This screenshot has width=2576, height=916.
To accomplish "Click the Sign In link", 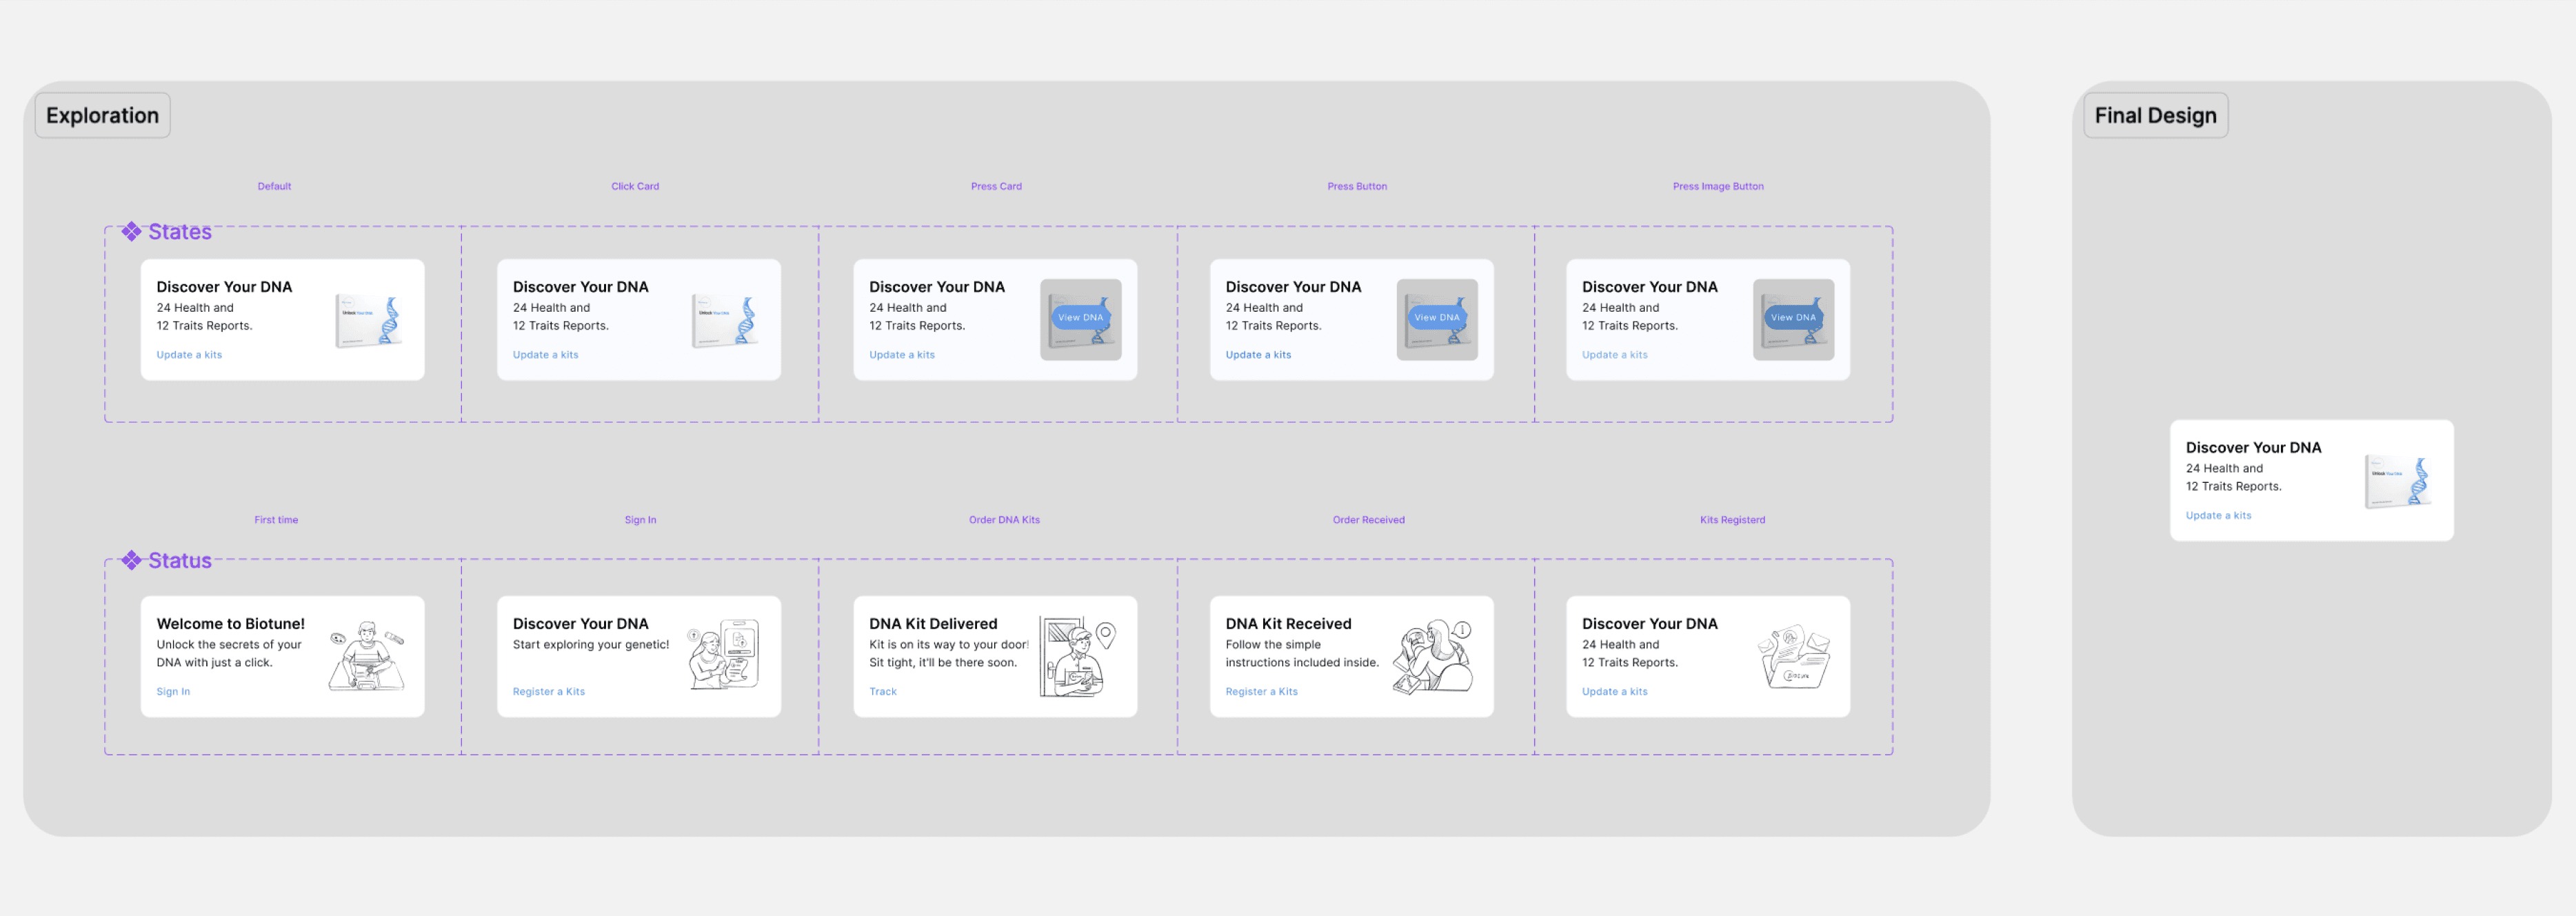I will [173, 692].
